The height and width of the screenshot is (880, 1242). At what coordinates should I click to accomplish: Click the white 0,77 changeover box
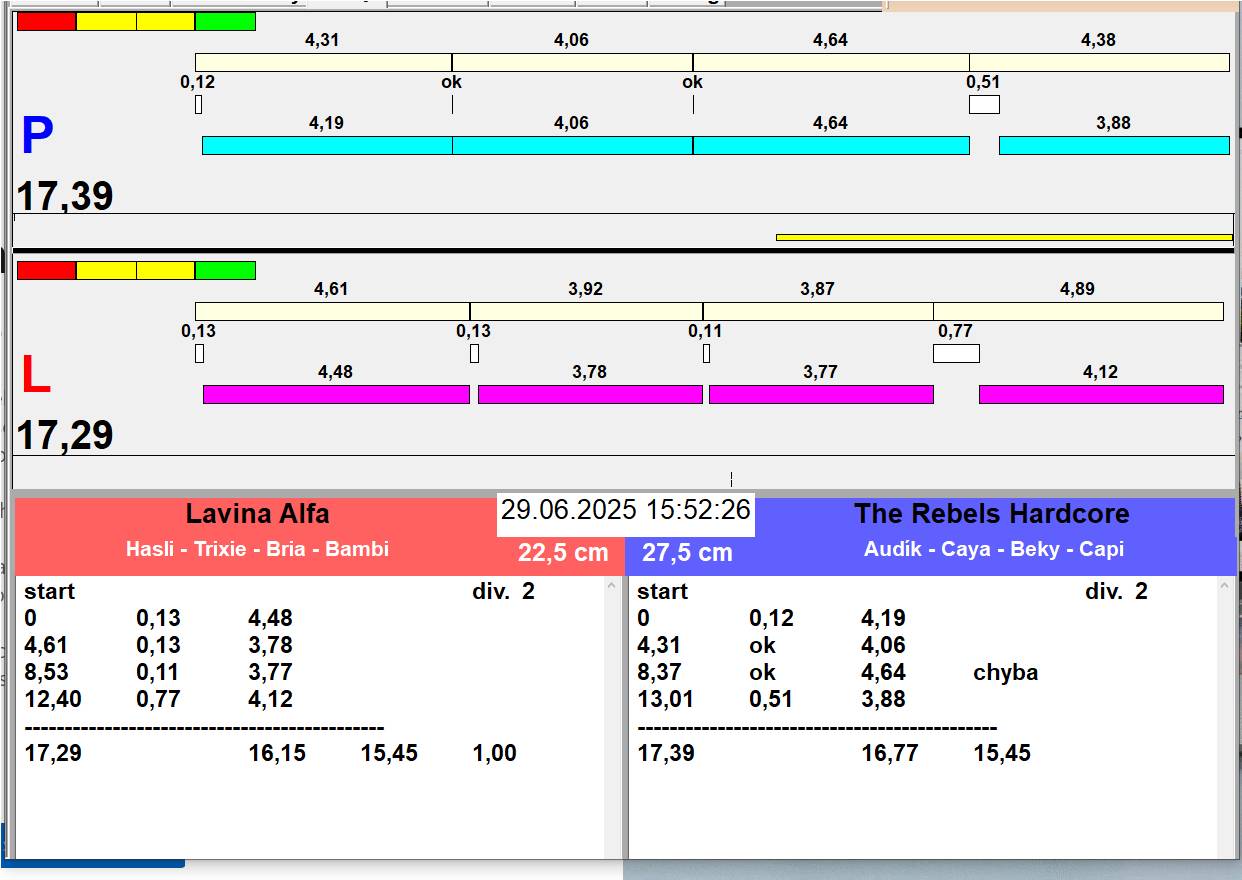pyautogui.click(x=956, y=353)
